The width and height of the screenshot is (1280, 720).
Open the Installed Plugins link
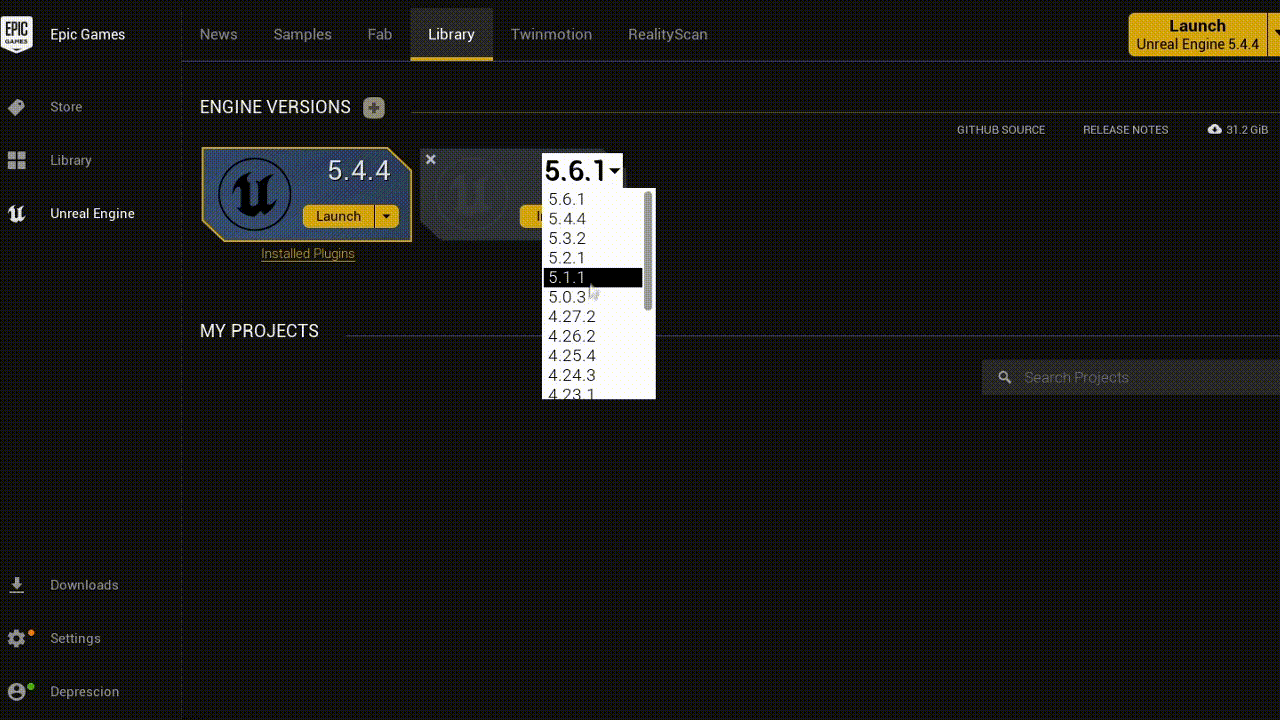pos(308,253)
